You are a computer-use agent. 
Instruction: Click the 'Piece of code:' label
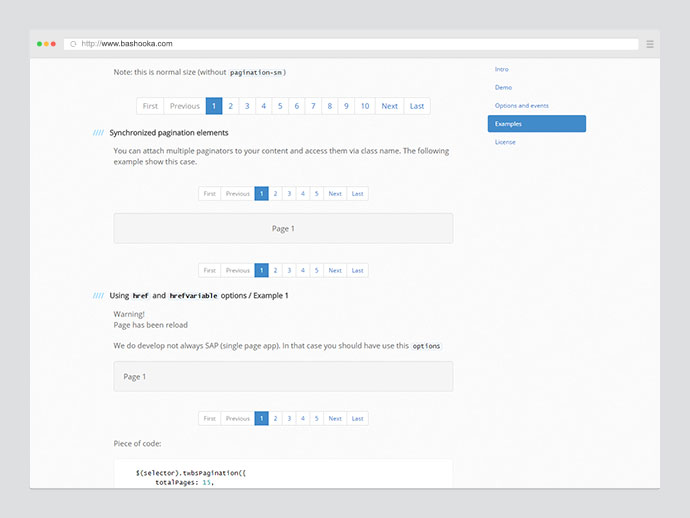(x=137, y=444)
